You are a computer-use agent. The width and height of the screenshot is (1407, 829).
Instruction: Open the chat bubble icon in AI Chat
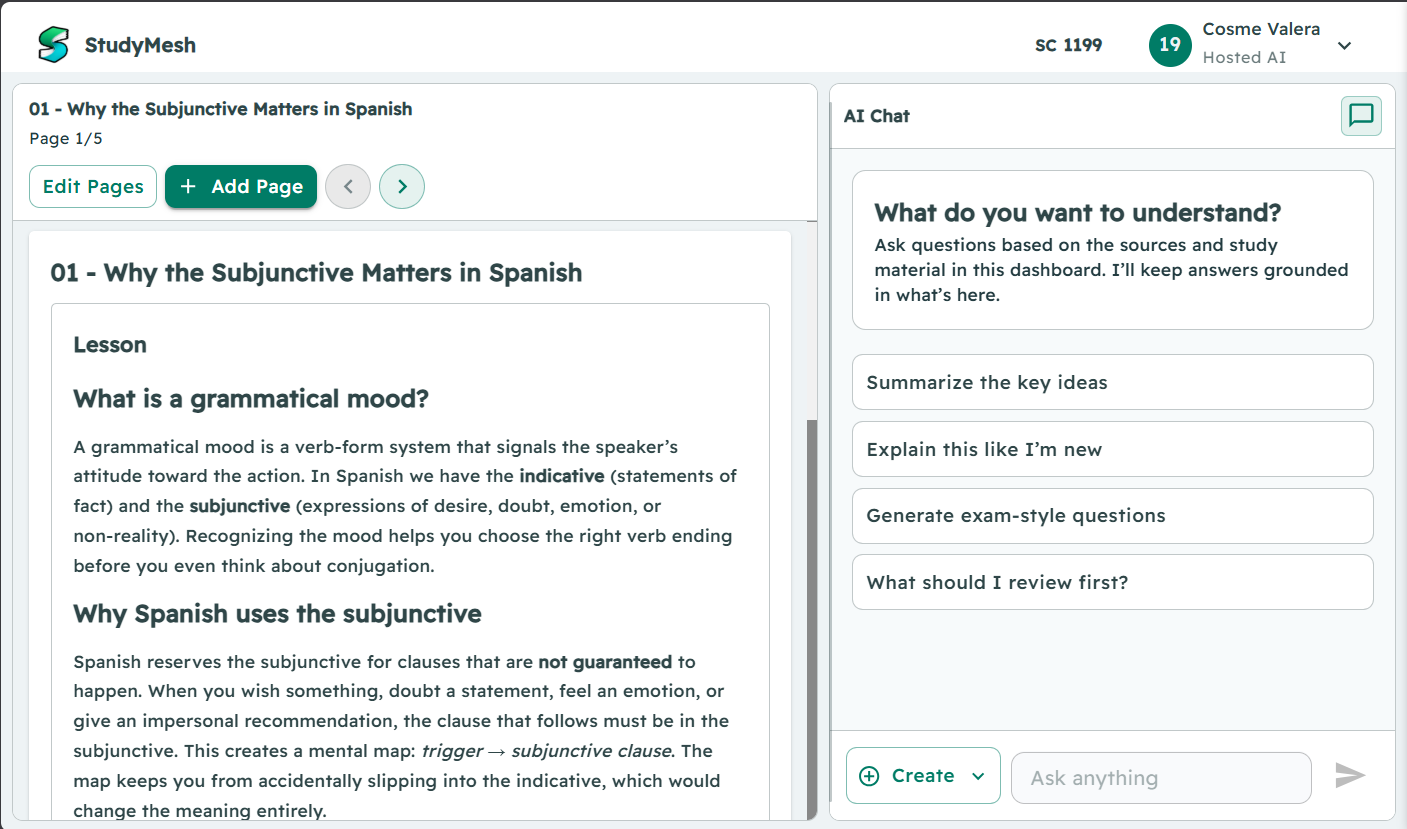pos(1361,116)
